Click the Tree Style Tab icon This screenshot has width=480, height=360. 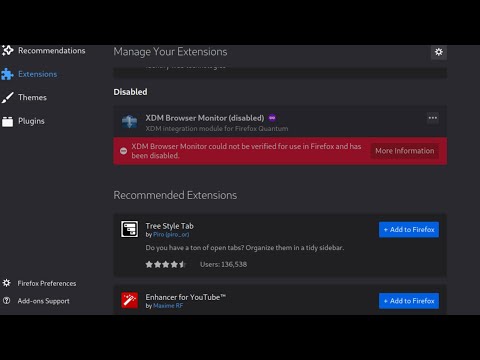click(x=129, y=229)
